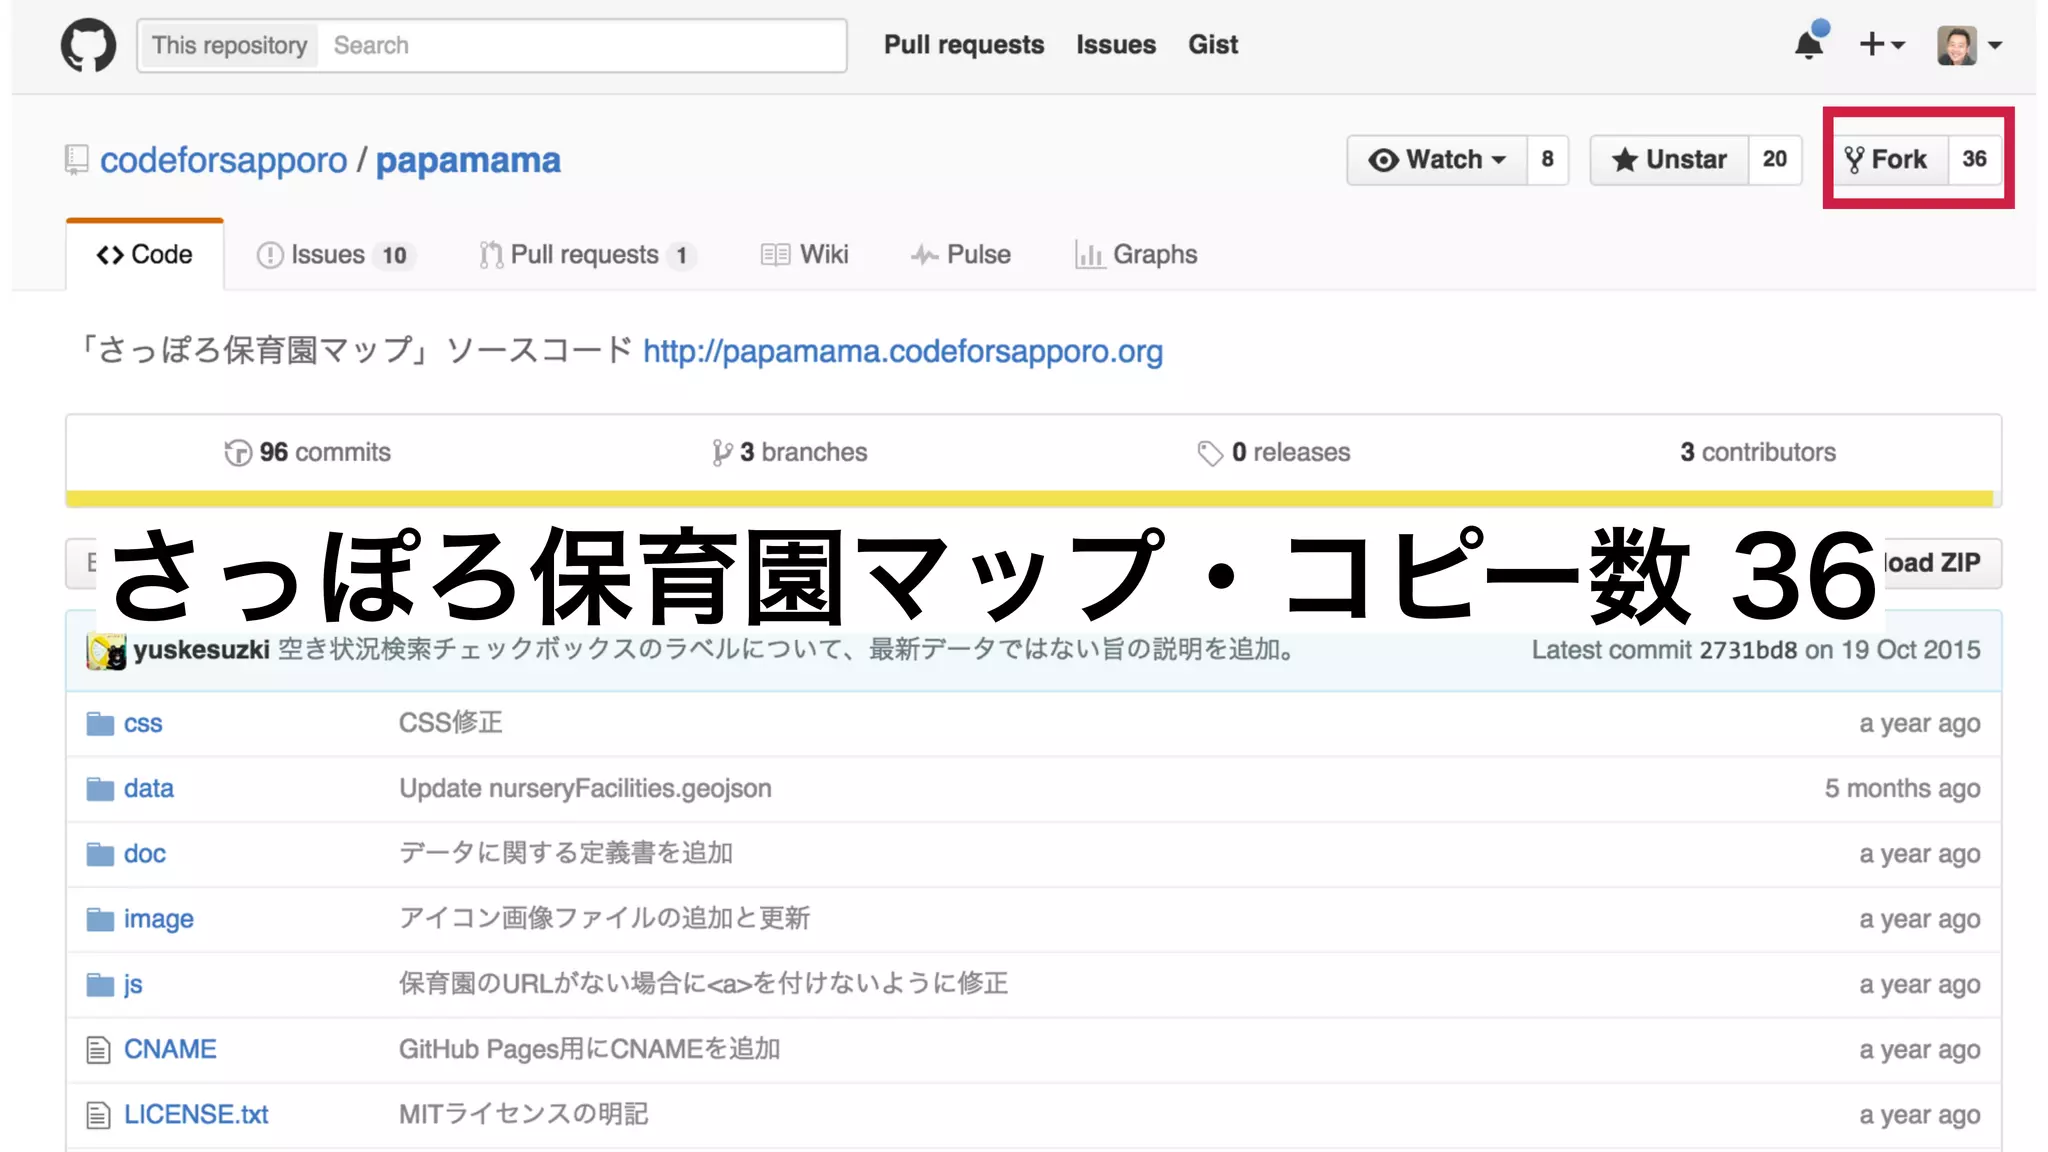View the 96 commits history
The width and height of the screenshot is (2048, 1152).
coord(308,453)
